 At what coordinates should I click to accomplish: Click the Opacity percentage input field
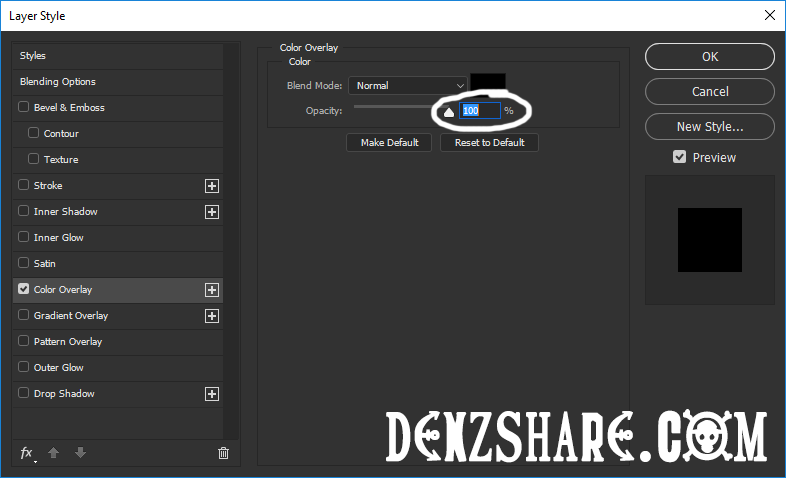pos(480,111)
